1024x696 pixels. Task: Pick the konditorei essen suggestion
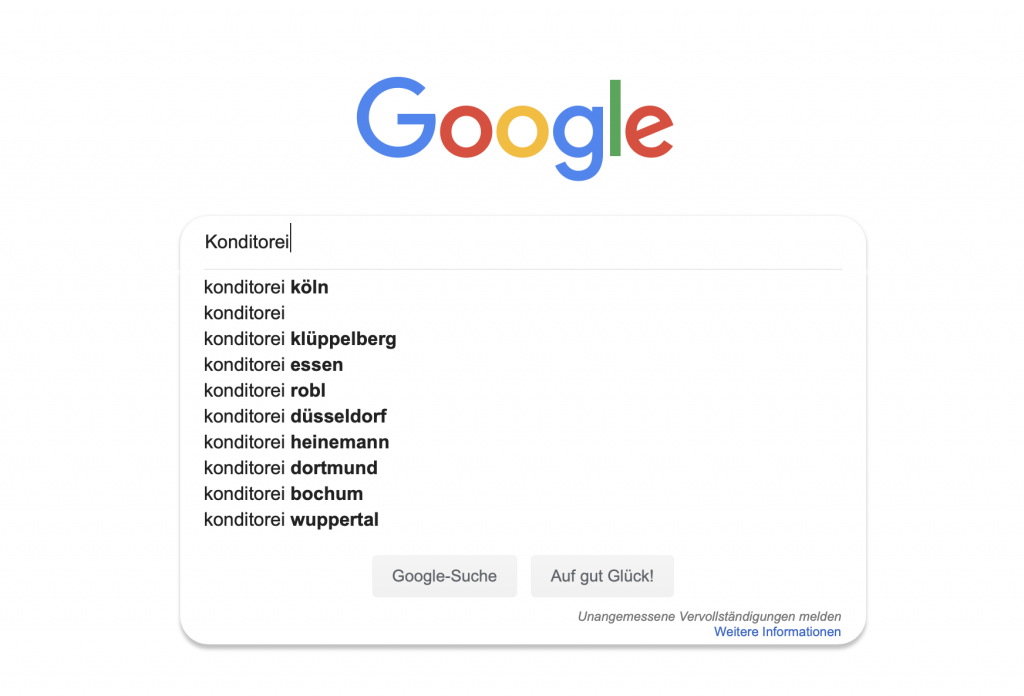click(522, 365)
